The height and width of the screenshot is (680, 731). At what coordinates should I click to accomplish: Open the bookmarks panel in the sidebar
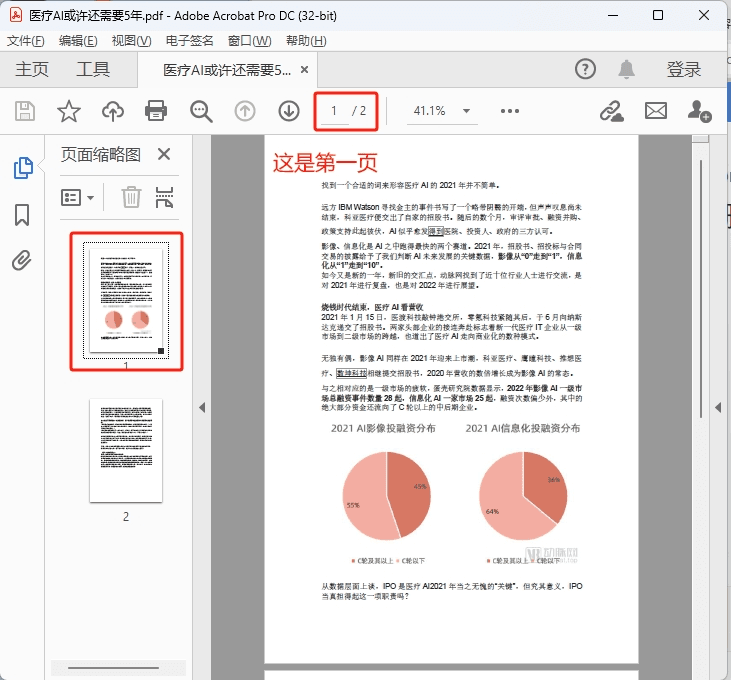(22, 215)
